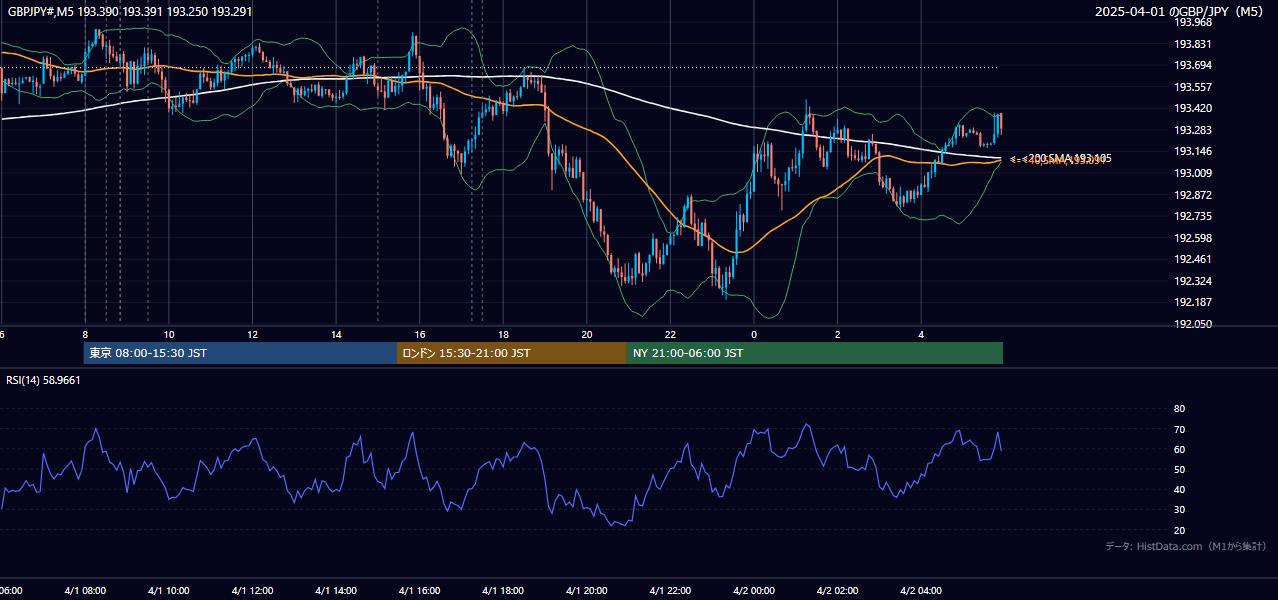The width and height of the screenshot is (1278, 600).
Task: Click price axis value 192.187
Action: point(1192,302)
